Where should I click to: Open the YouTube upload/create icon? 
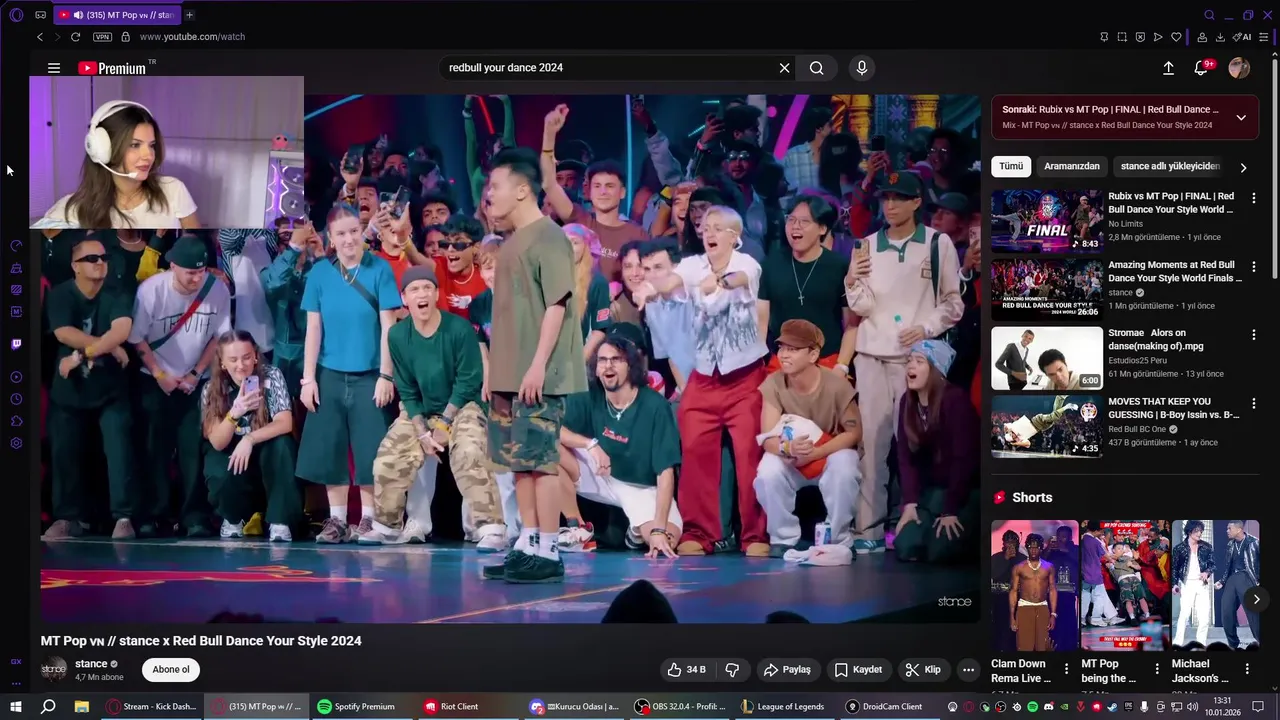1168,68
